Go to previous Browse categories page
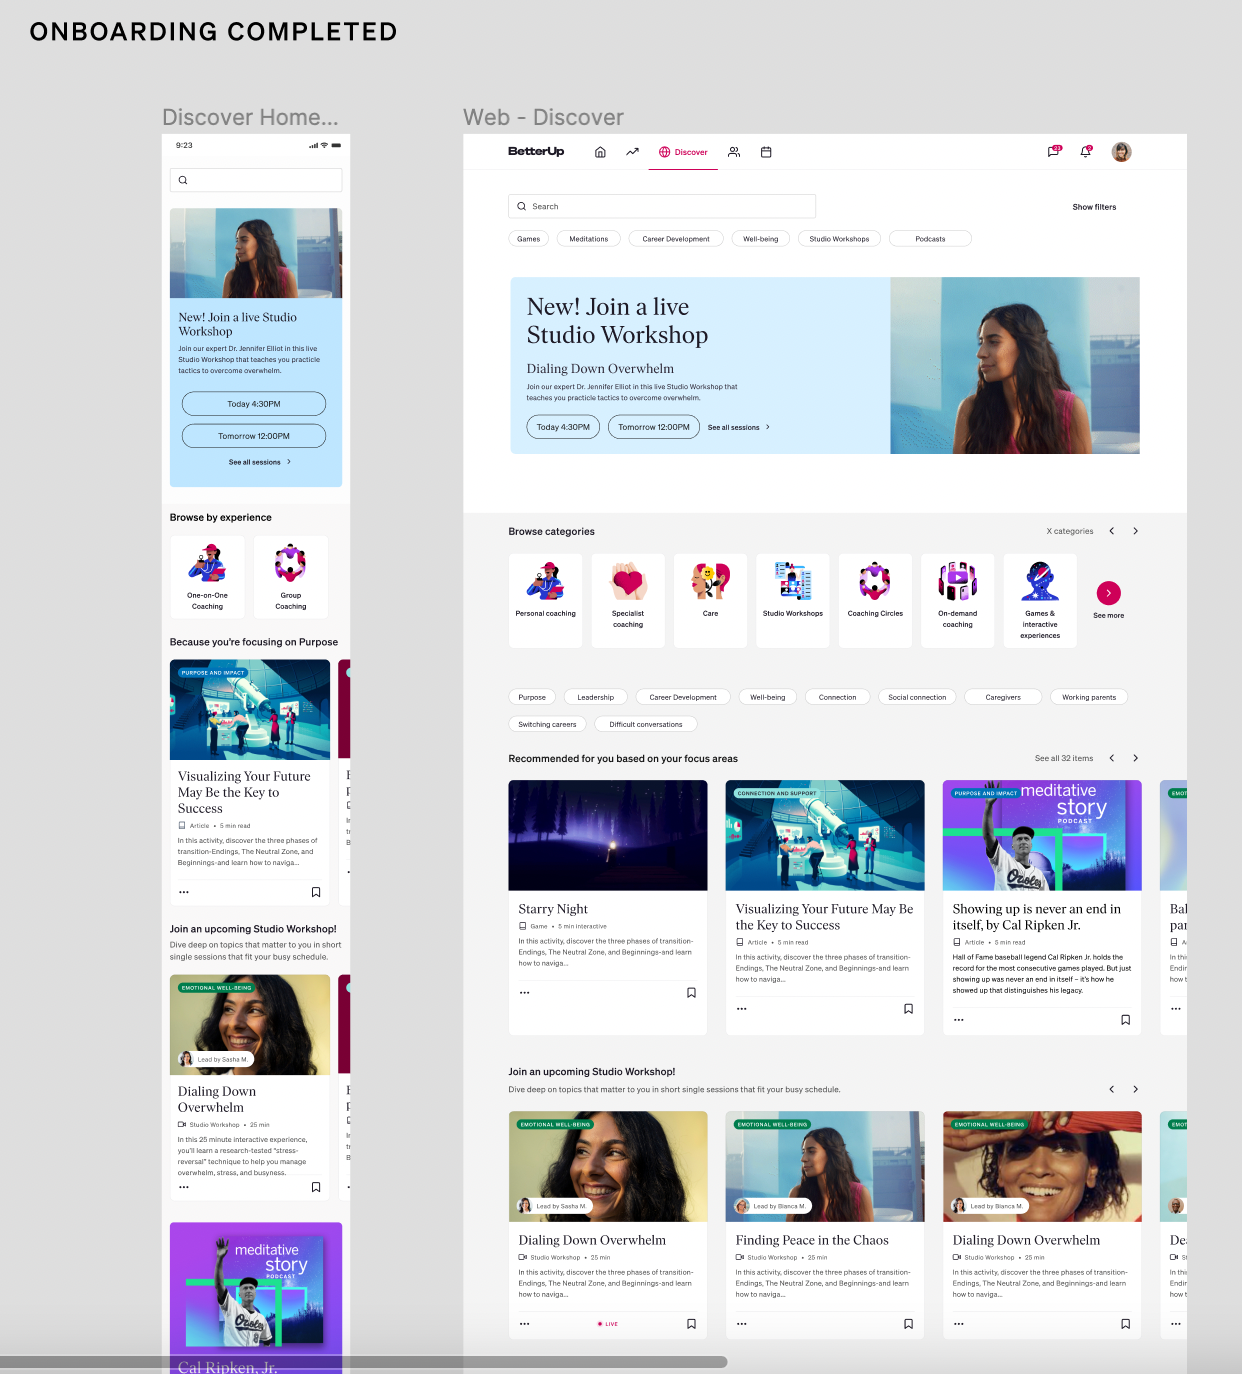1242x1374 pixels. (x=1111, y=531)
